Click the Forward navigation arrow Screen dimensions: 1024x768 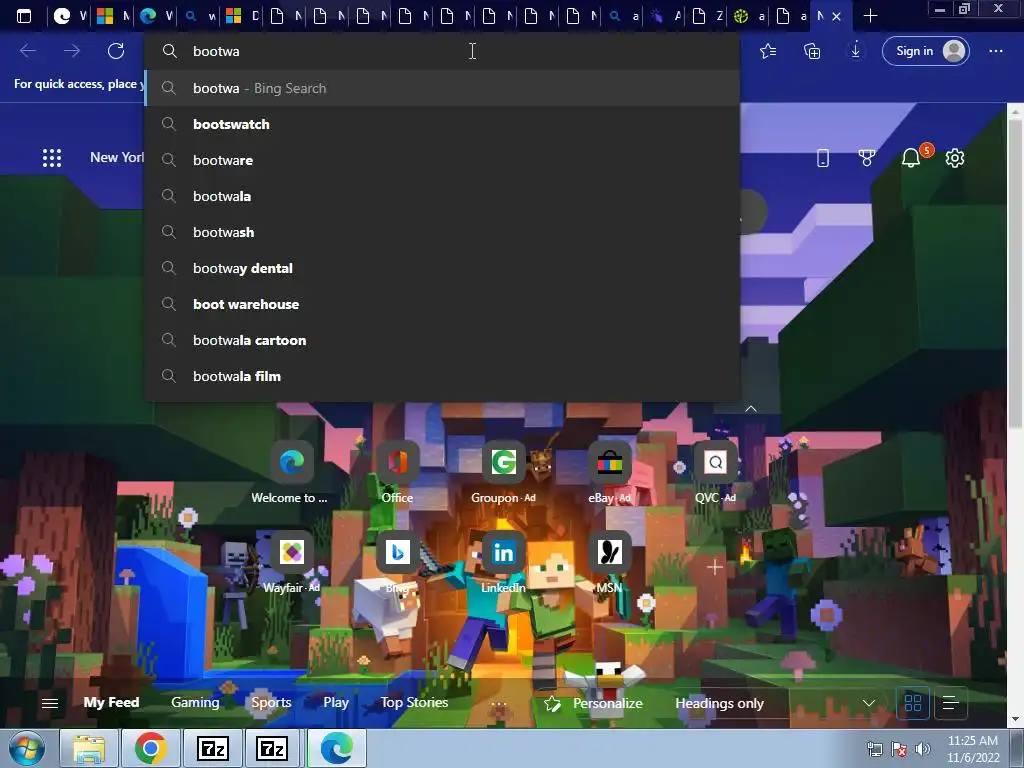pos(72,51)
